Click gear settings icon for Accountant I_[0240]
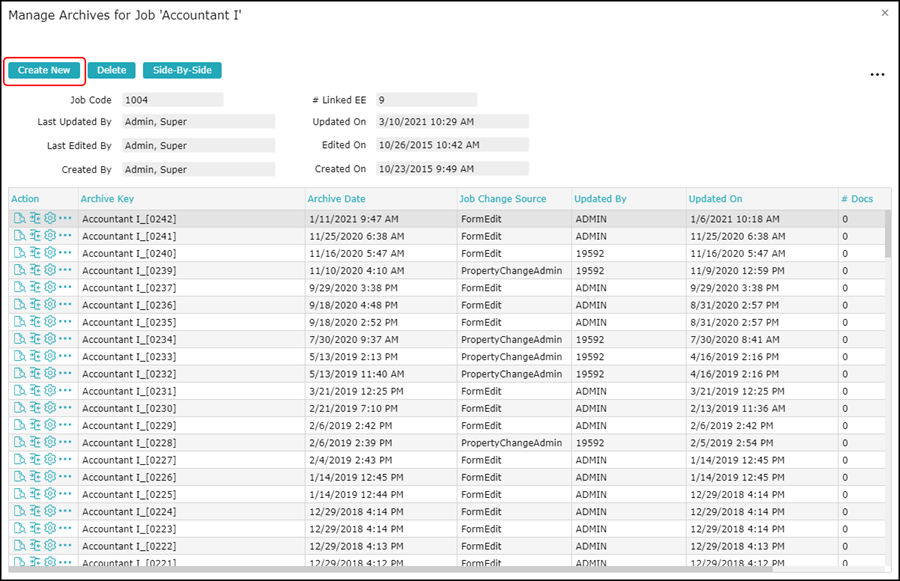 point(50,253)
